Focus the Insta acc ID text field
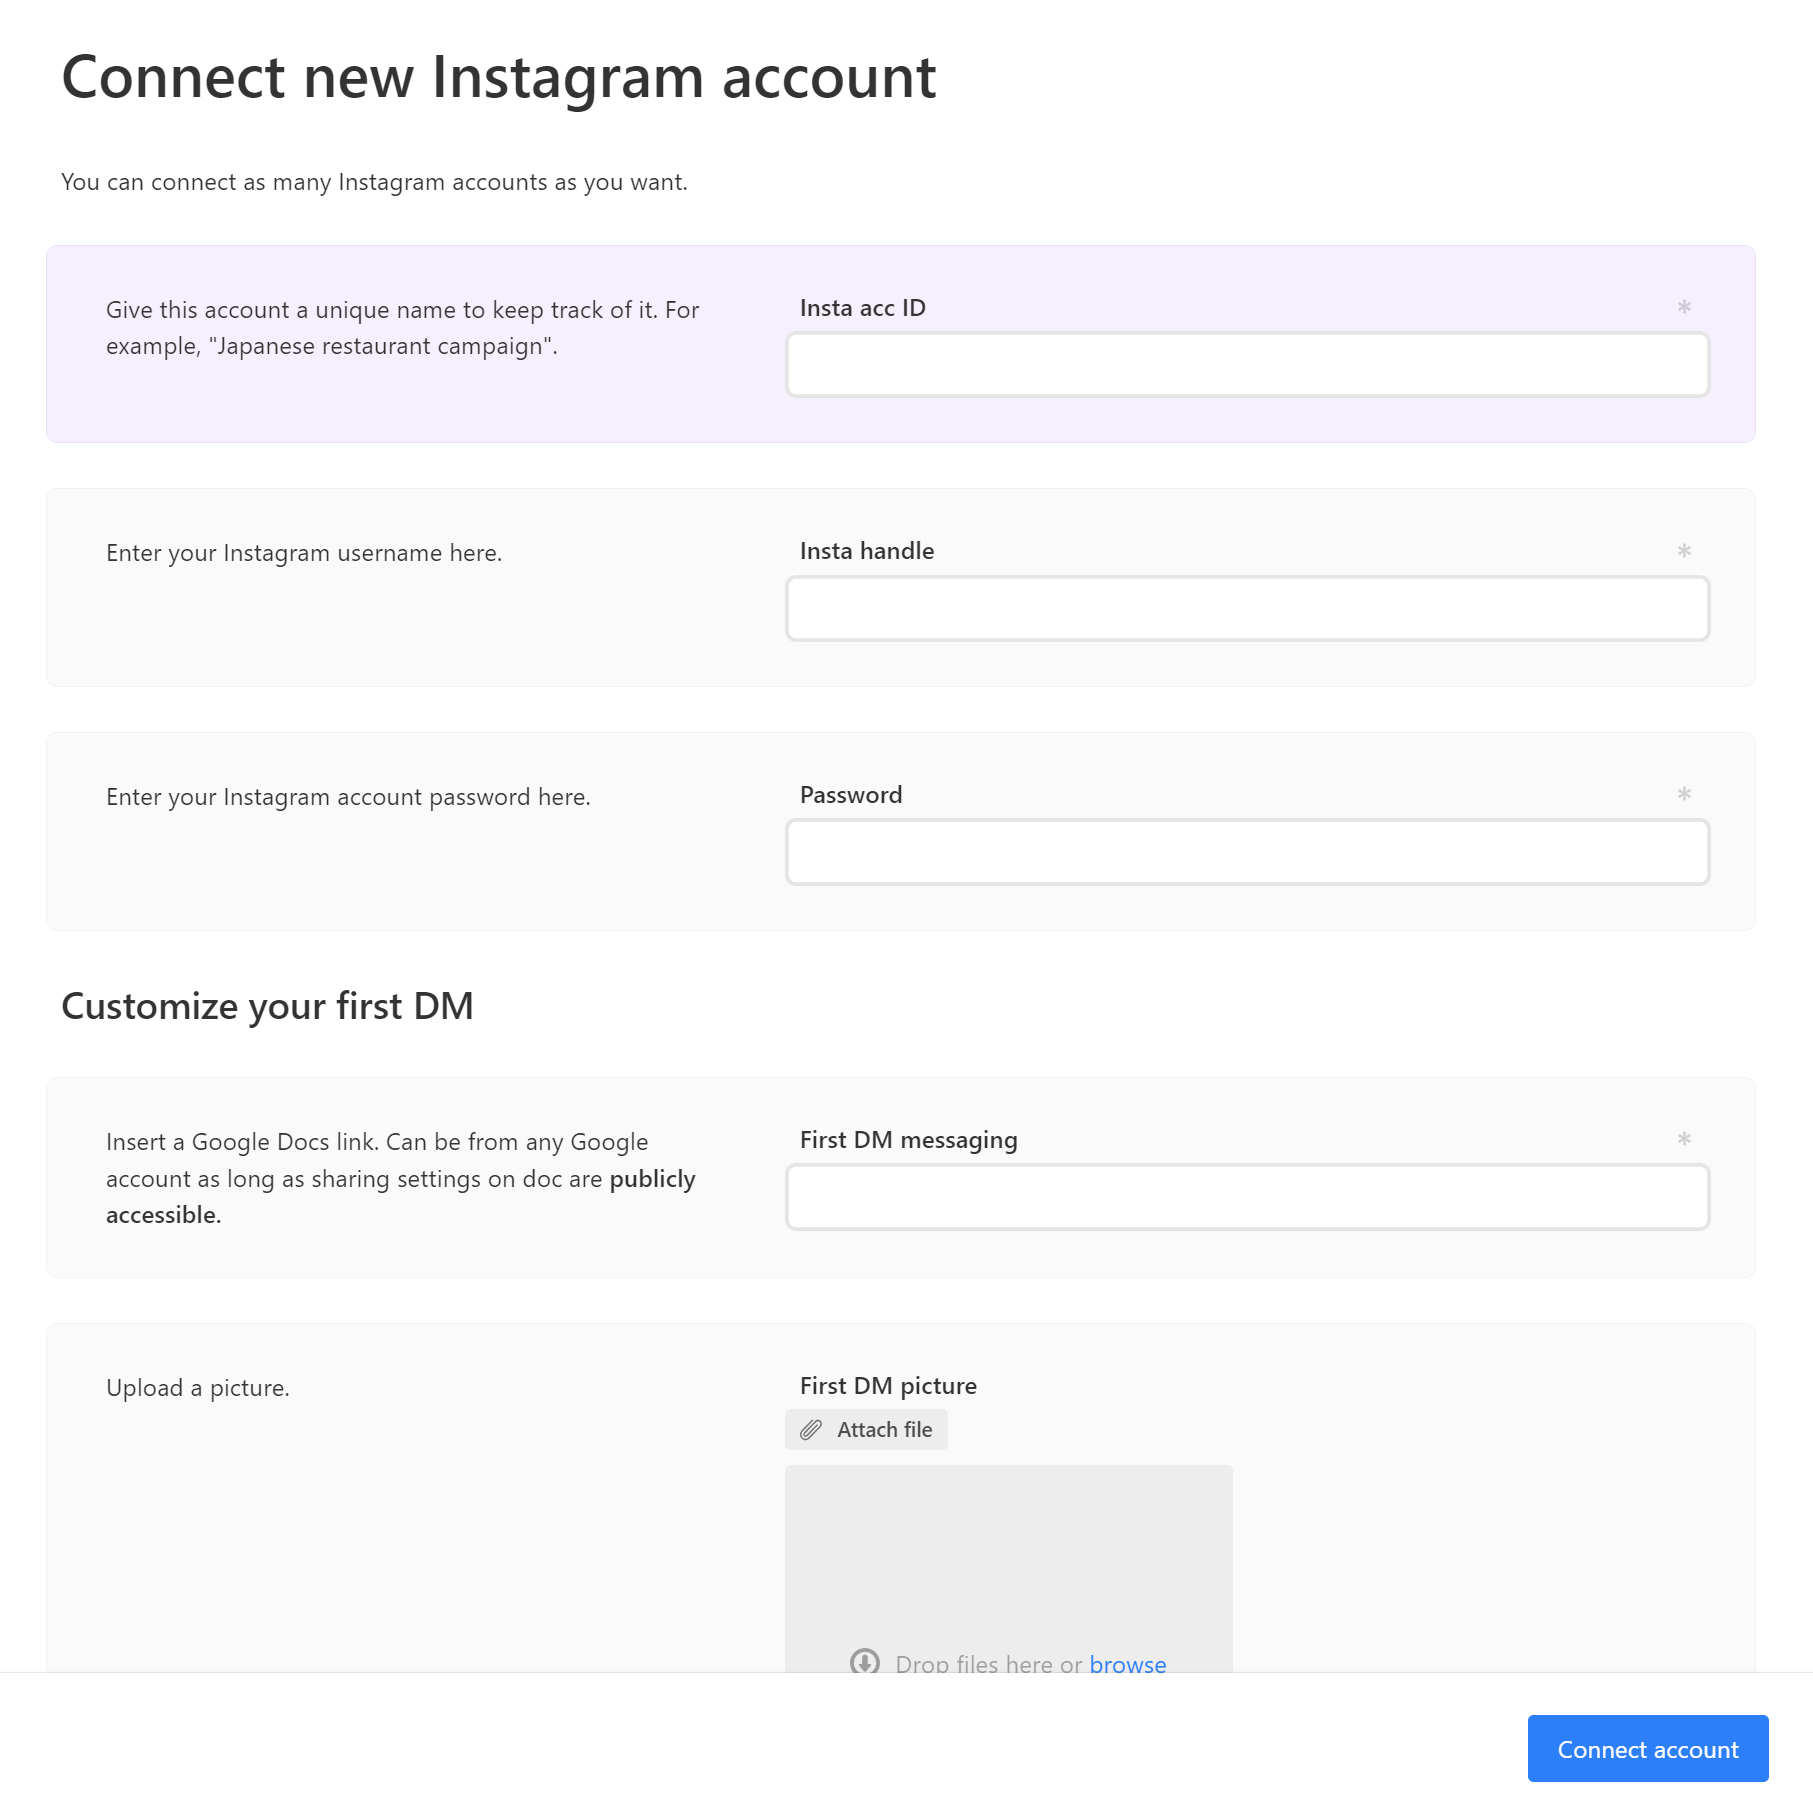Image resolution: width=1813 pixels, height=1809 pixels. (x=1247, y=365)
